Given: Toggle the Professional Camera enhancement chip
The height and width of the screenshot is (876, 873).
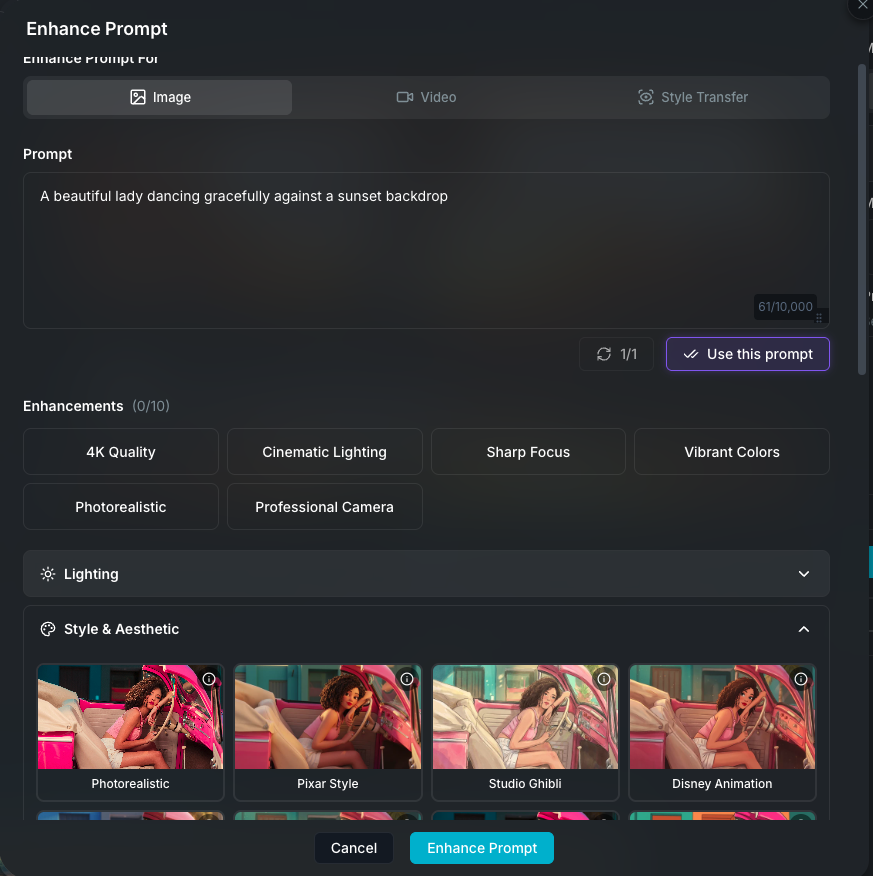Looking at the screenshot, I should tap(324, 506).
